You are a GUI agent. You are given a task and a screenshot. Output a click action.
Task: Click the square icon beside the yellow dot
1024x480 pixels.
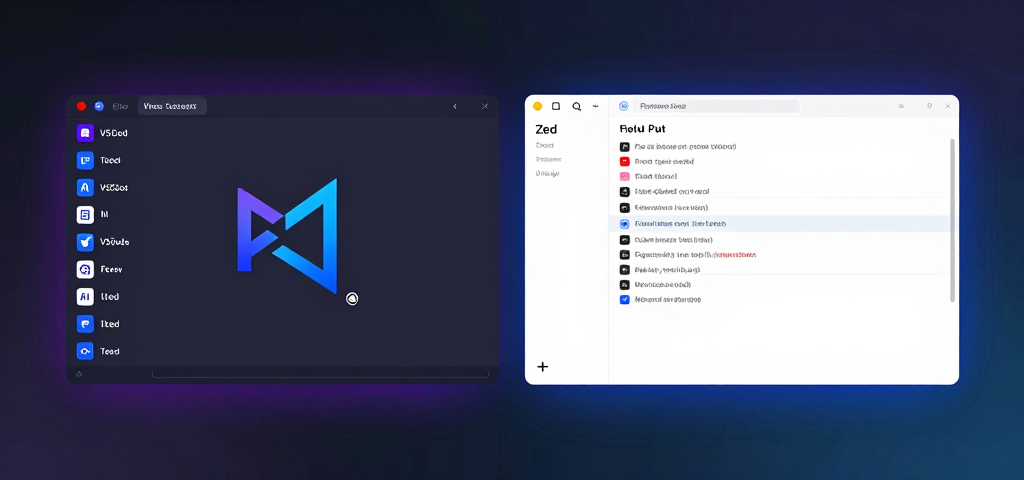[556, 106]
